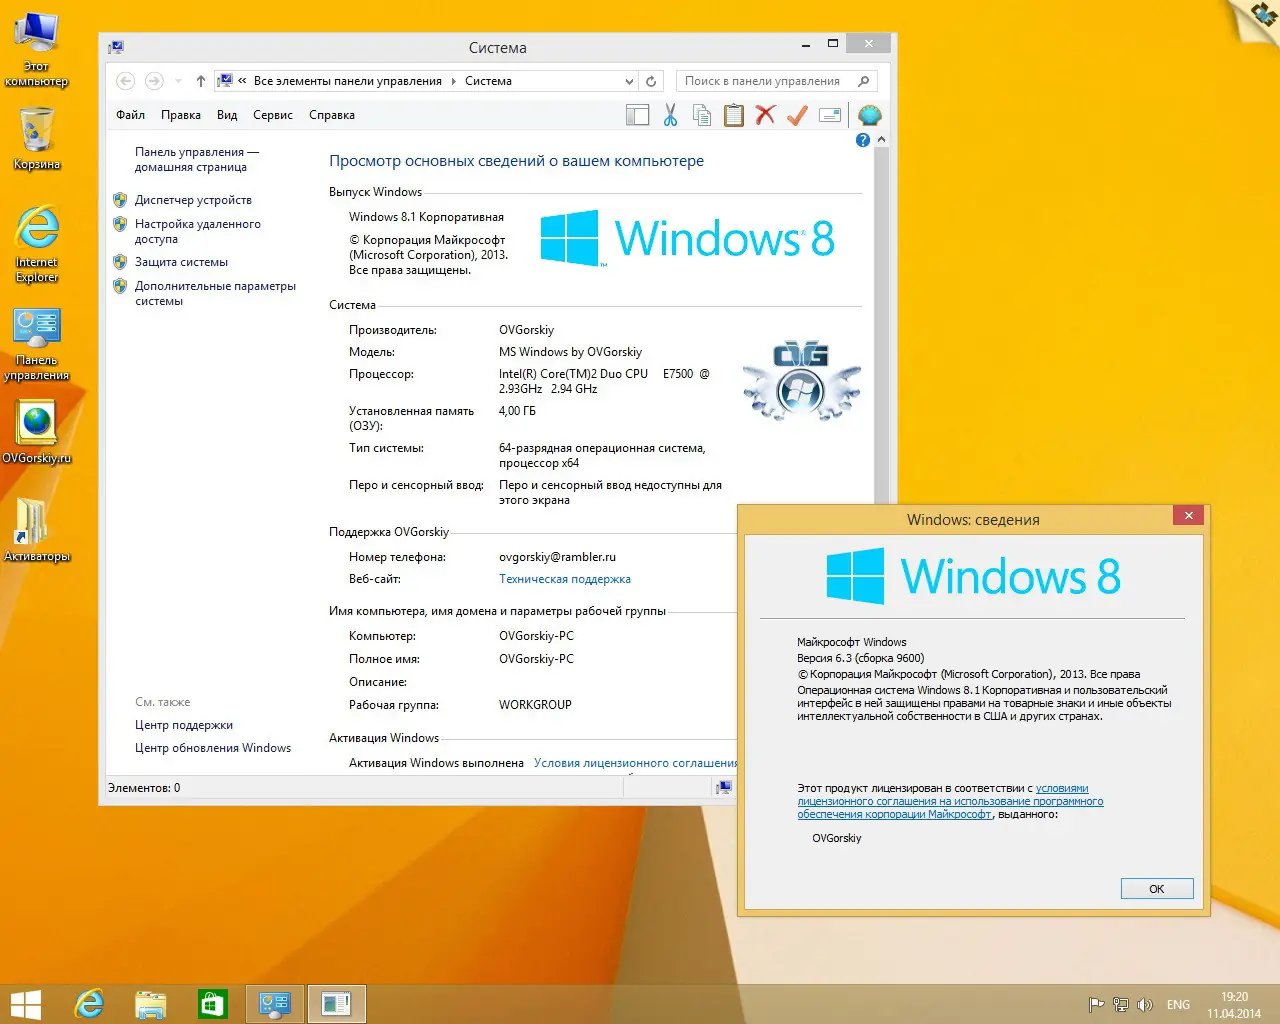Click the volume speaker tray icon
This screenshot has height=1024, width=1280.
pyautogui.click(x=1145, y=1005)
